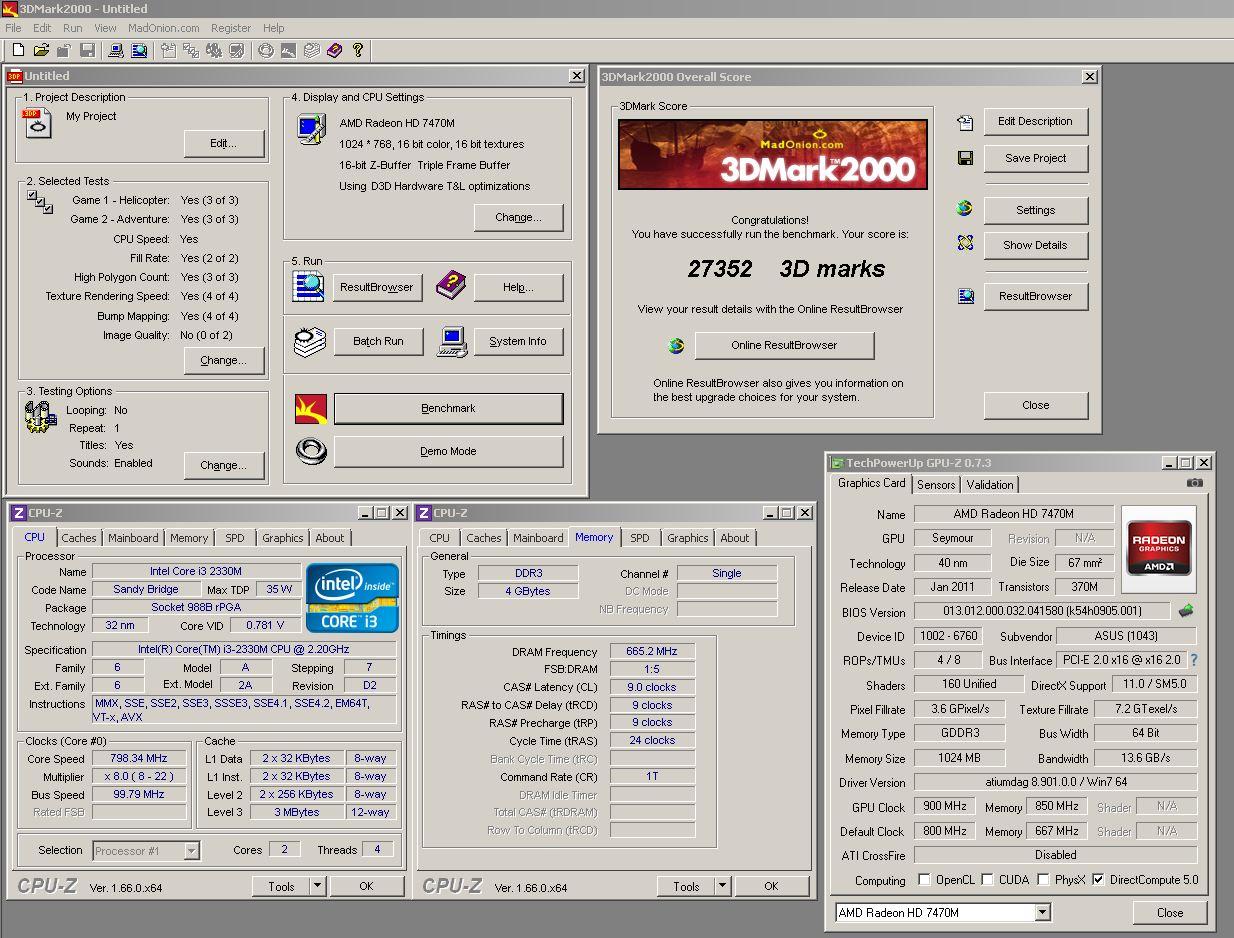Click the Open project folder toolbar icon
The image size is (1234, 938).
41,50
